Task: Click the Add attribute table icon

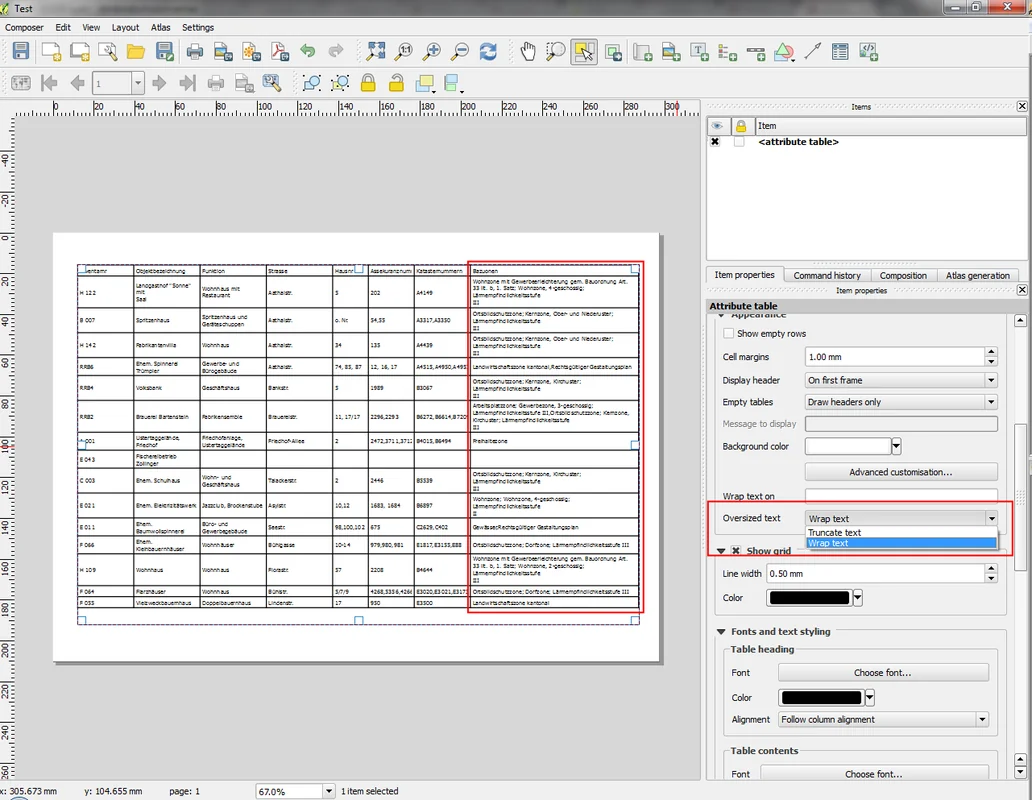Action: (840, 51)
